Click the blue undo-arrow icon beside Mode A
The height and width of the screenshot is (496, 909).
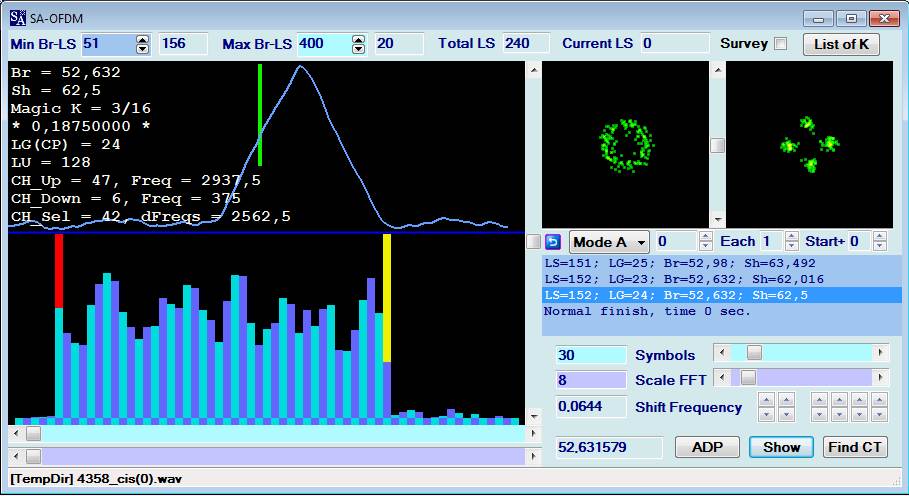pyautogui.click(x=553, y=241)
